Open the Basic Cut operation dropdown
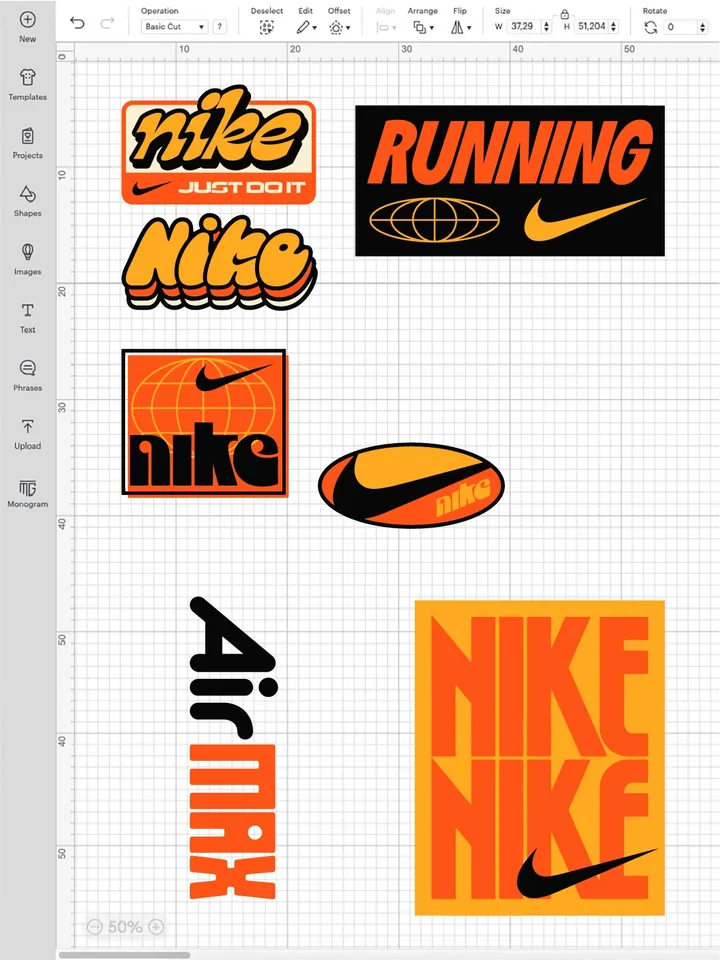The image size is (720, 960). pos(173,27)
